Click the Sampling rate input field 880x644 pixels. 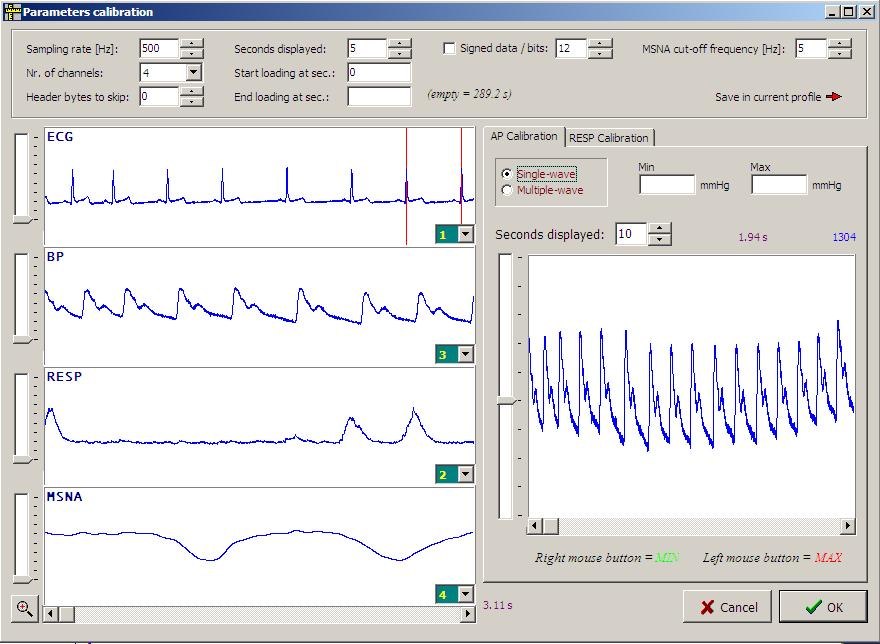(x=159, y=48)
